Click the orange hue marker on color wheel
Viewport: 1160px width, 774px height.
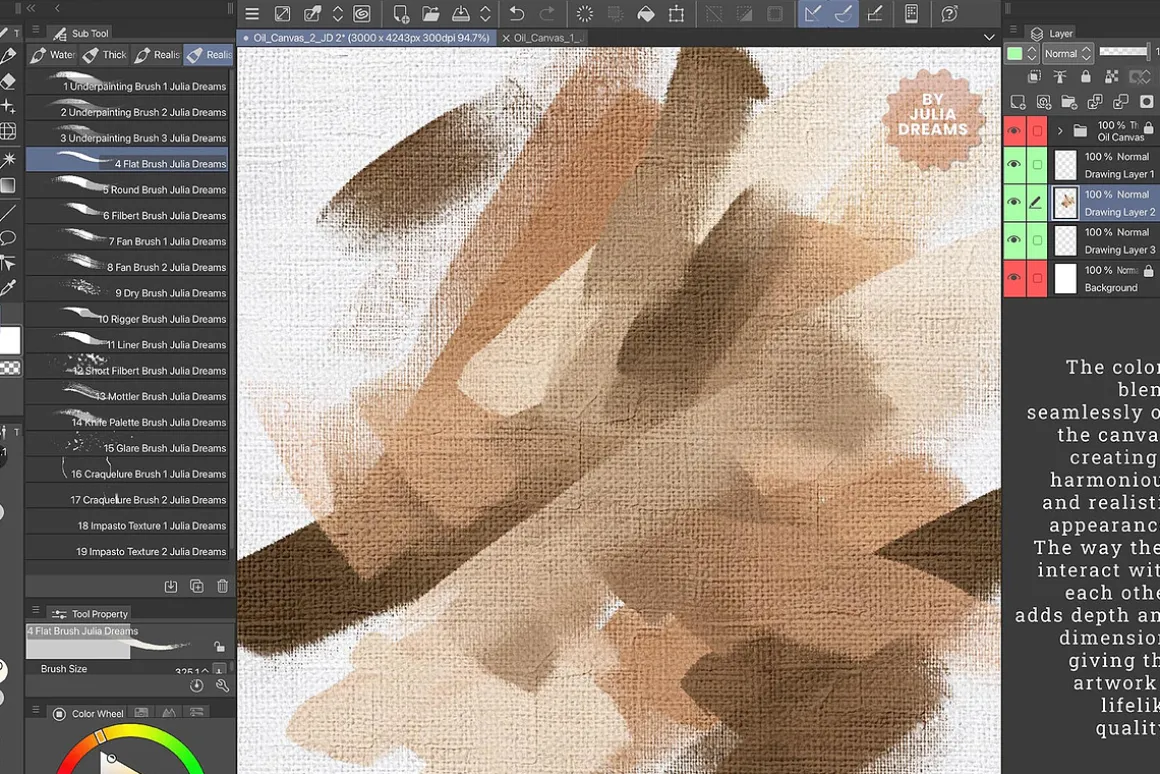100,736
